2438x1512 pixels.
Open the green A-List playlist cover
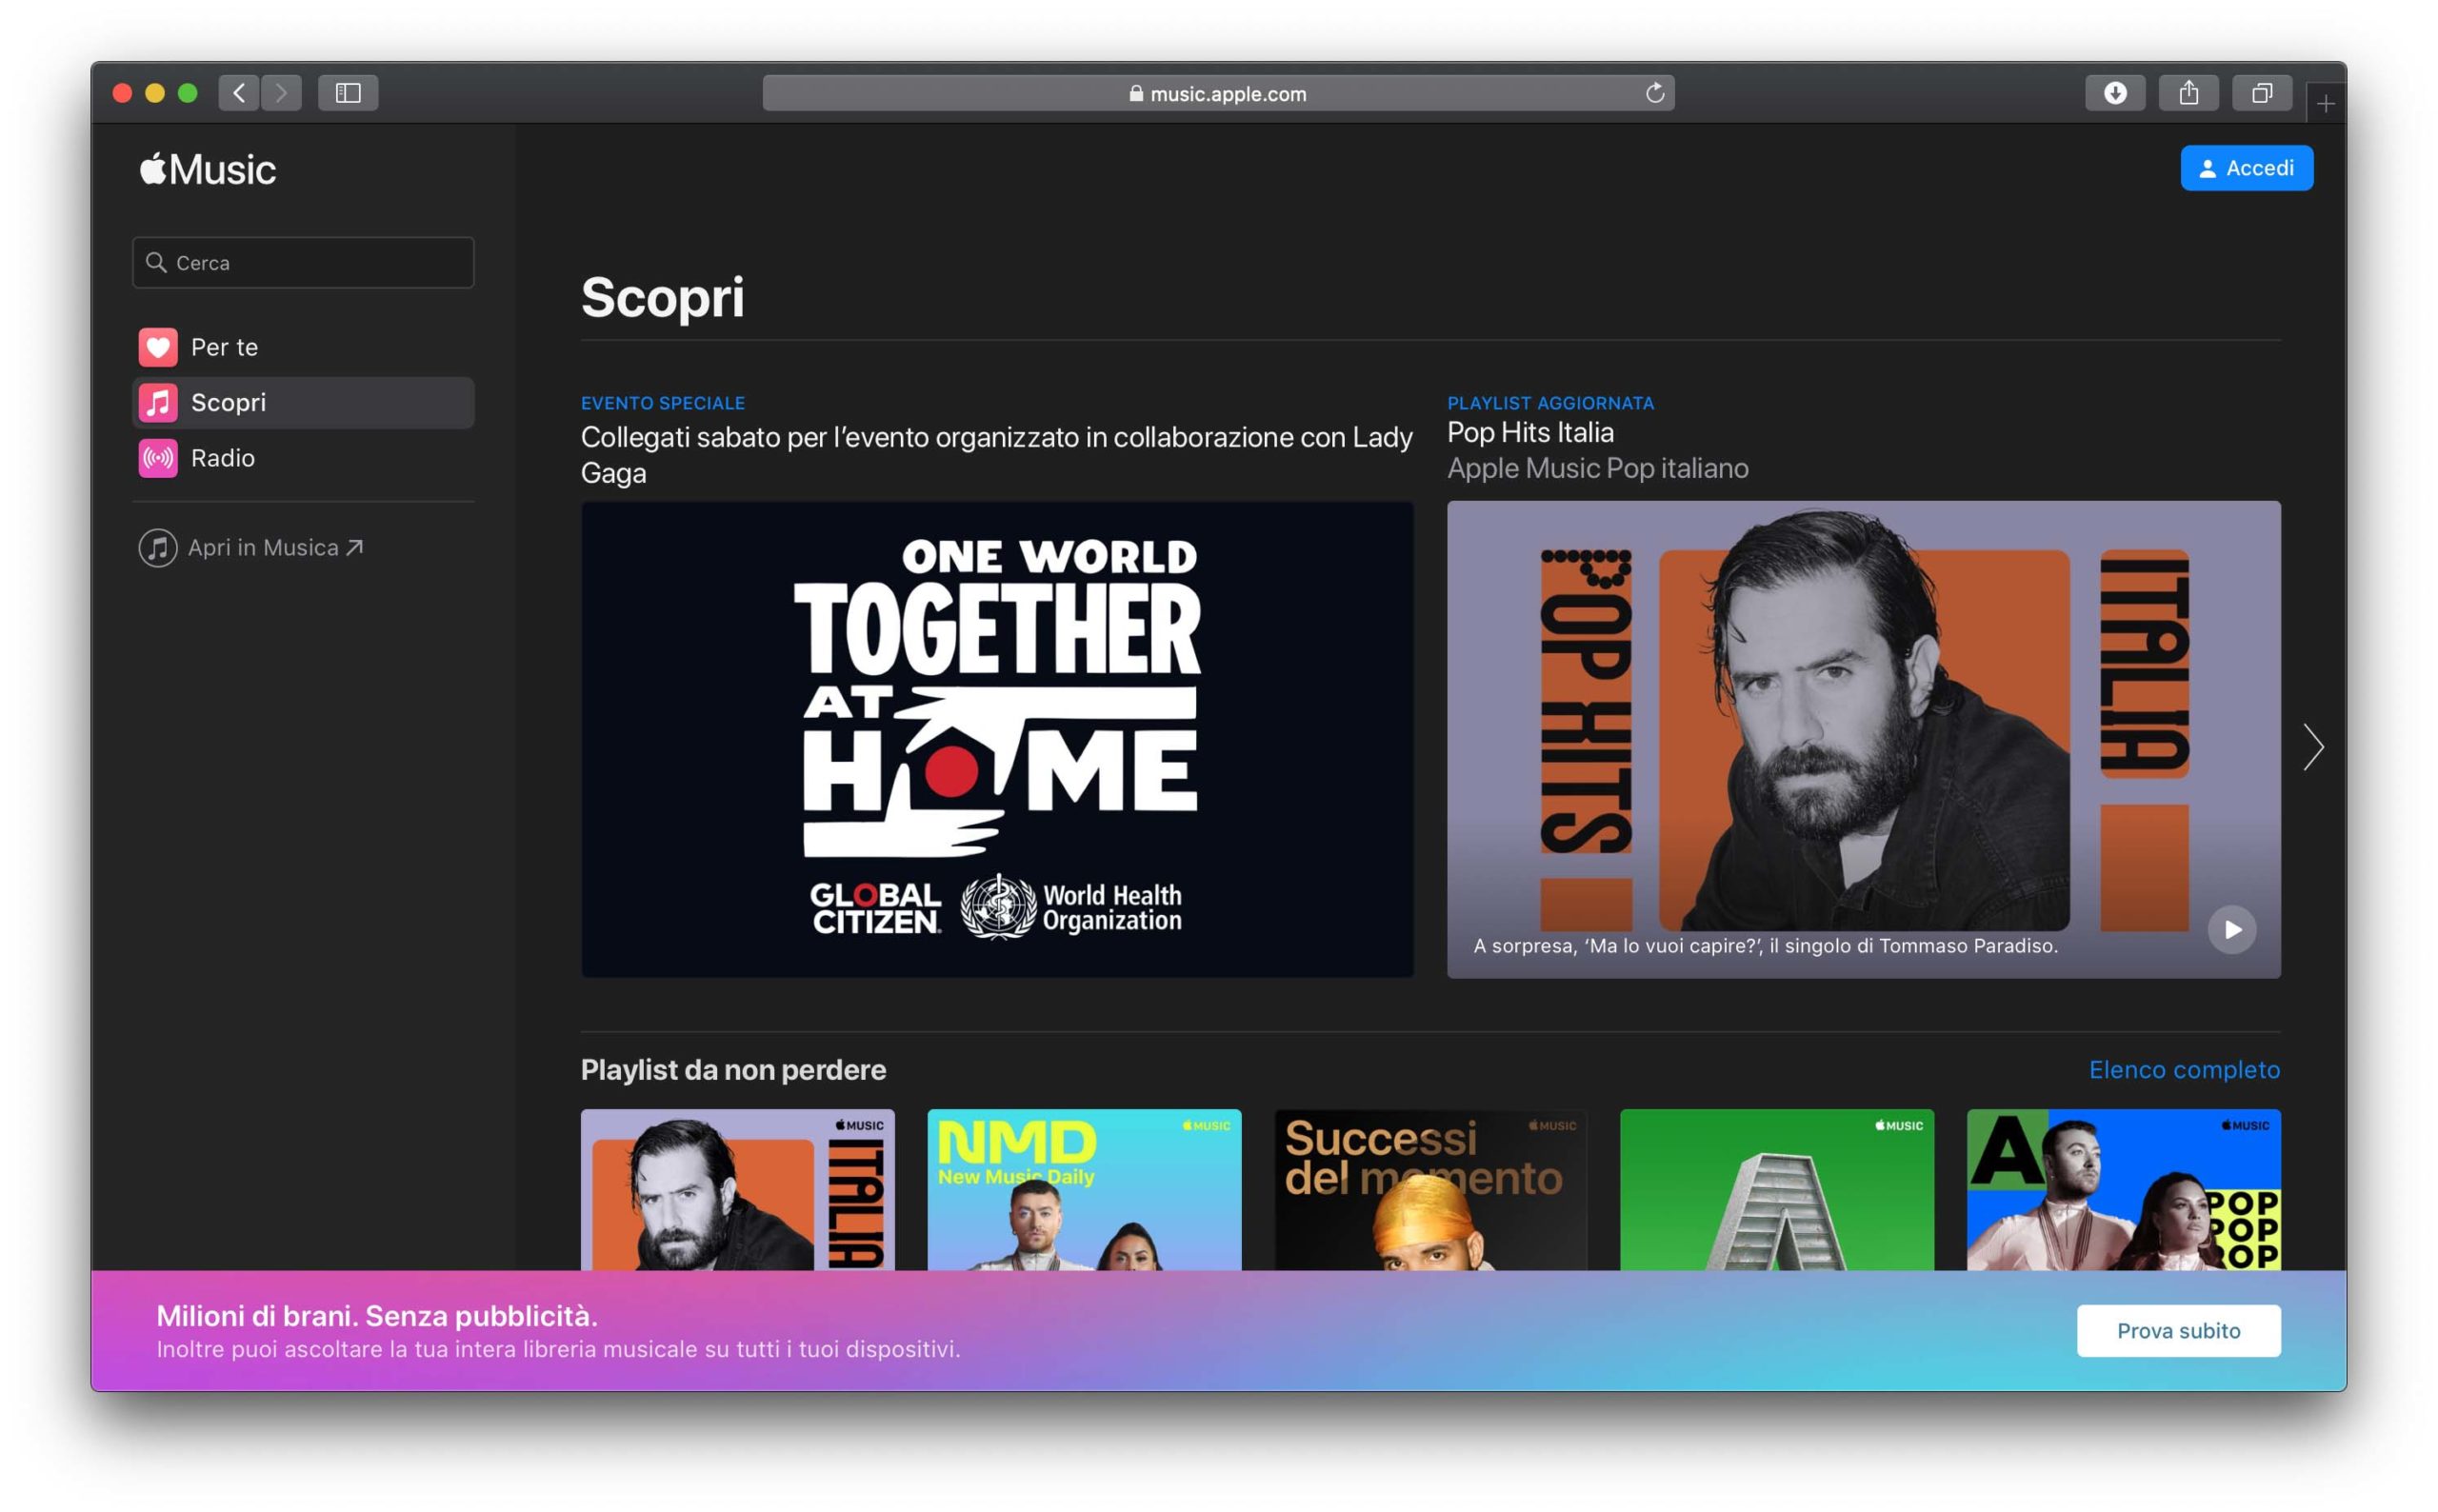(1777, 1189)
